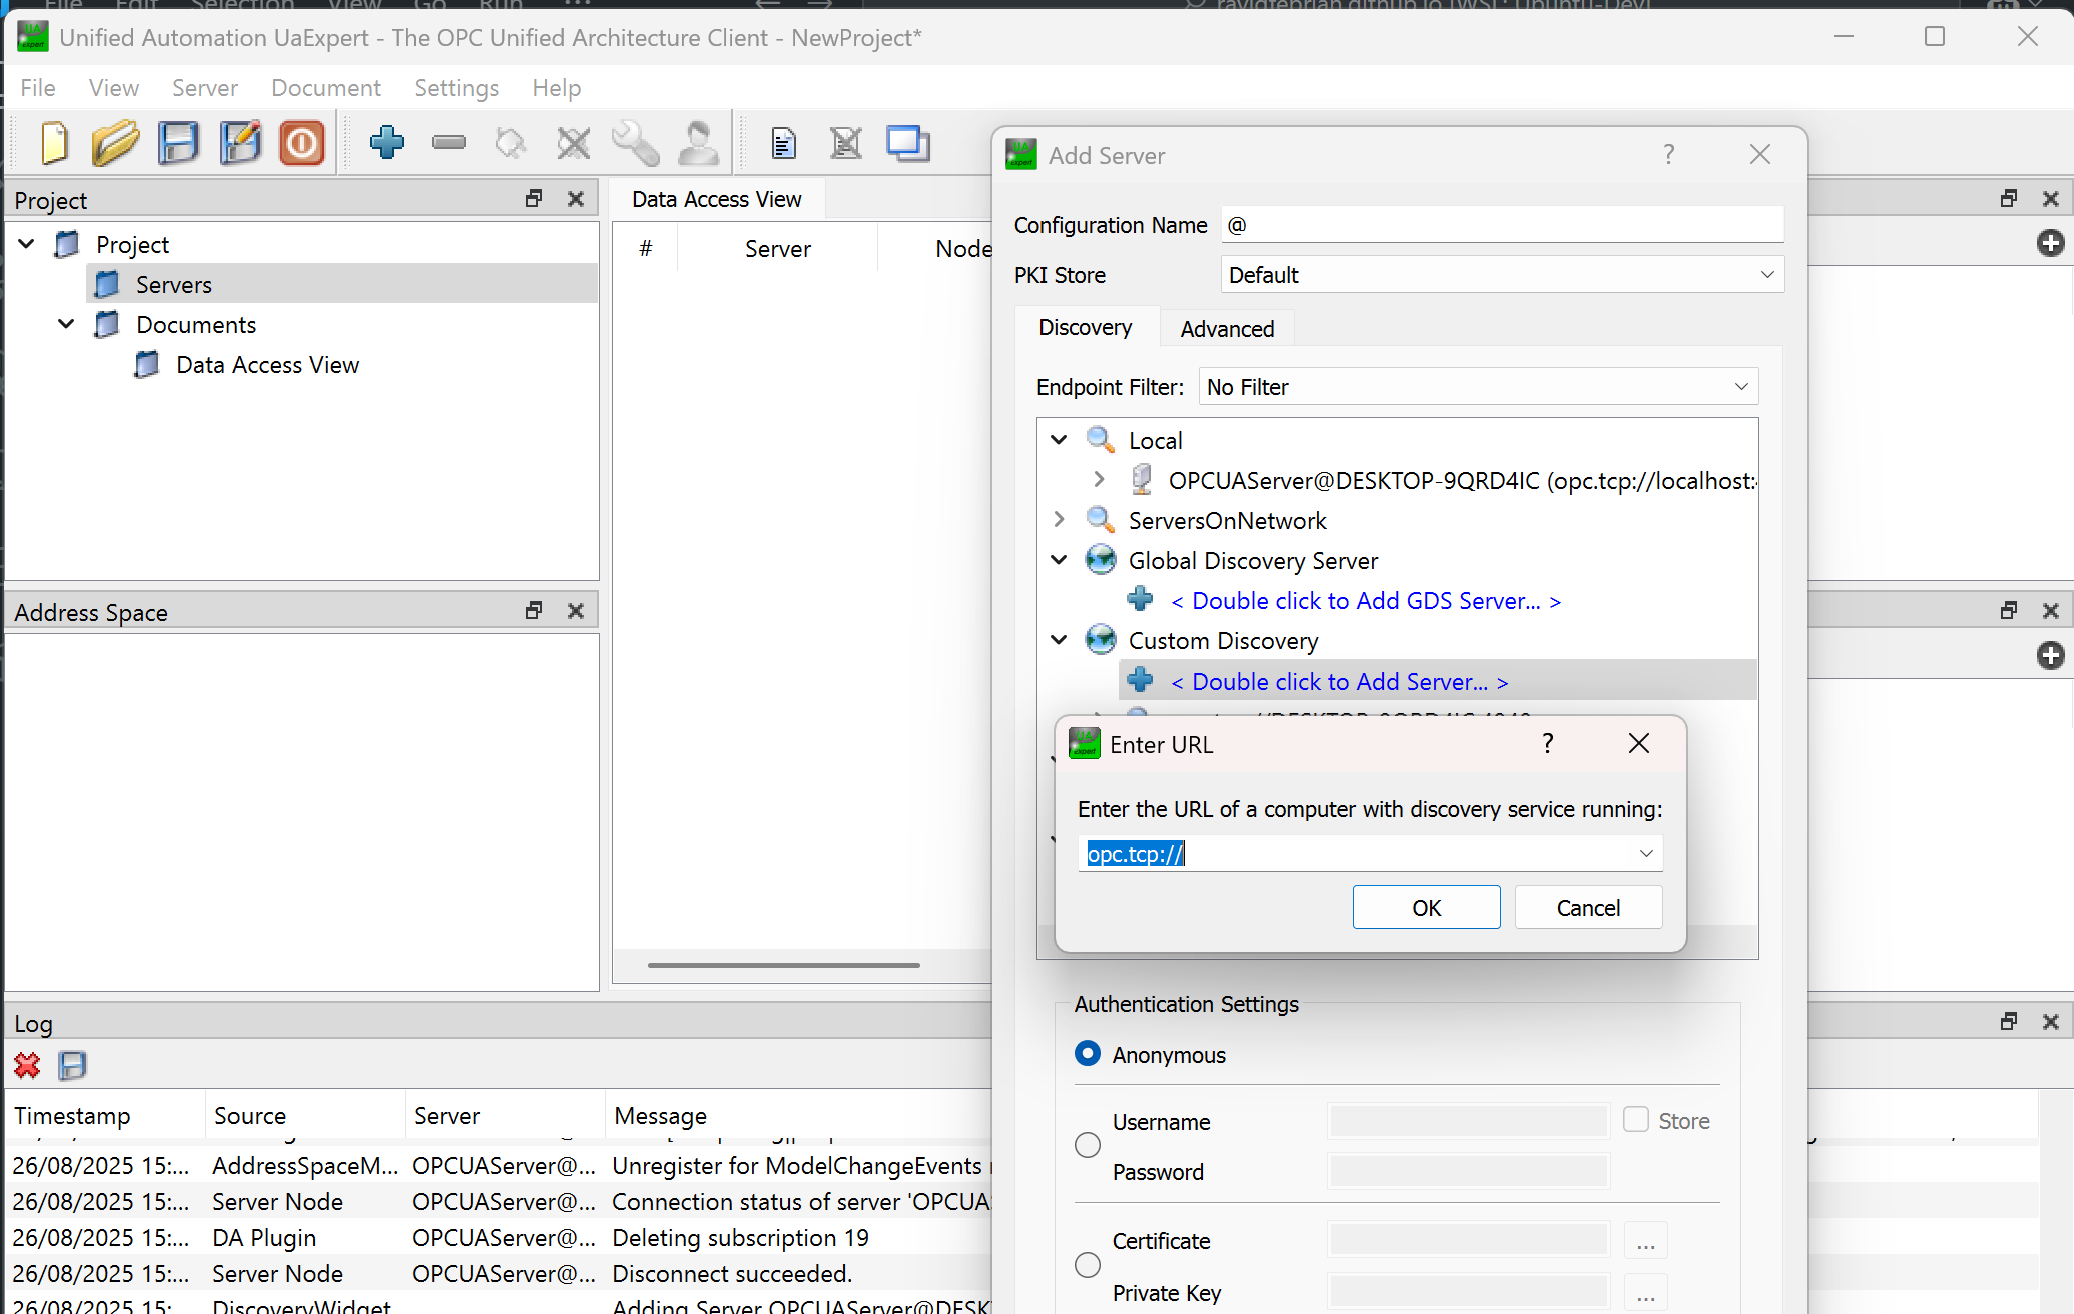Enable the Store checkbox
The width and height of the screenshot is (2074, 1314).
pos(1636,1120)
